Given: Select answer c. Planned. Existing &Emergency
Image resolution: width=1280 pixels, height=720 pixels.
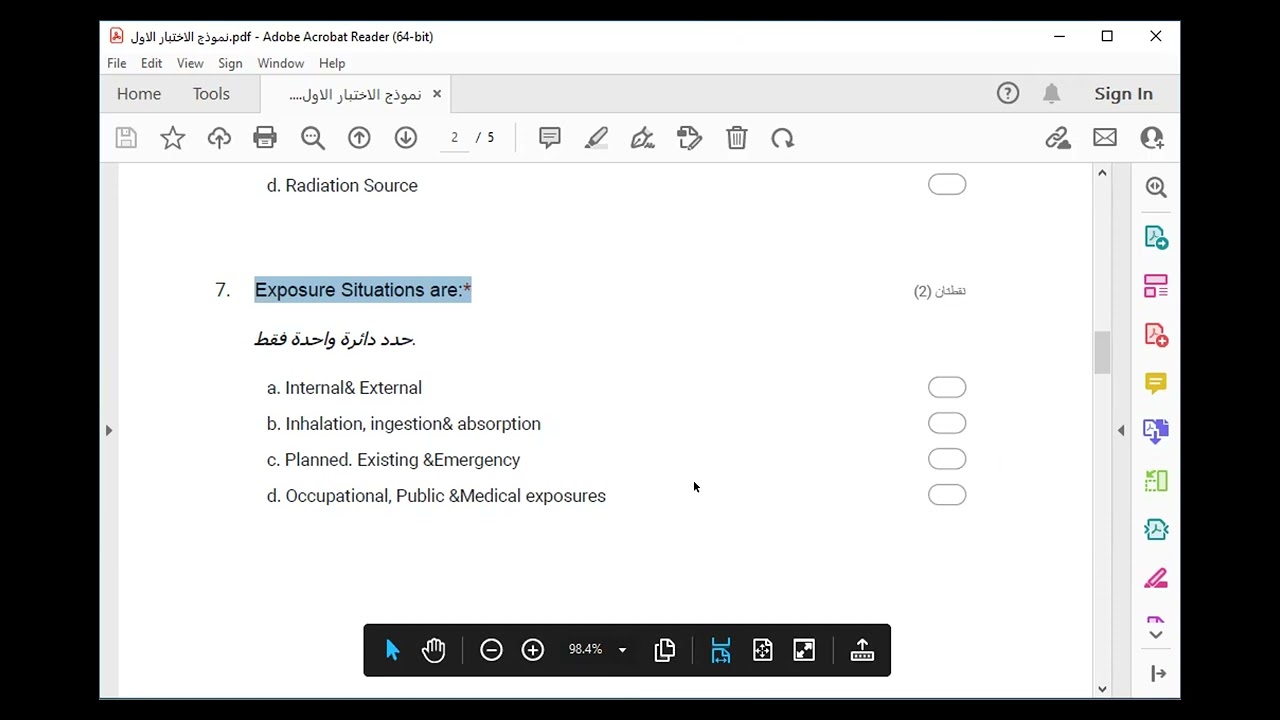Looking at the screenshot, I should (x=947, y=459).
